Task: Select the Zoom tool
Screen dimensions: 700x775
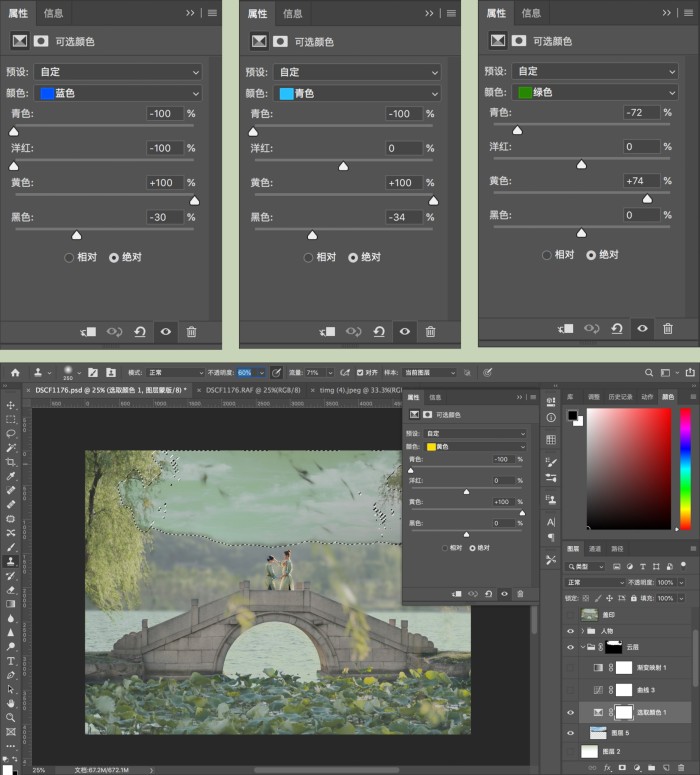Action: pos(10,717)
